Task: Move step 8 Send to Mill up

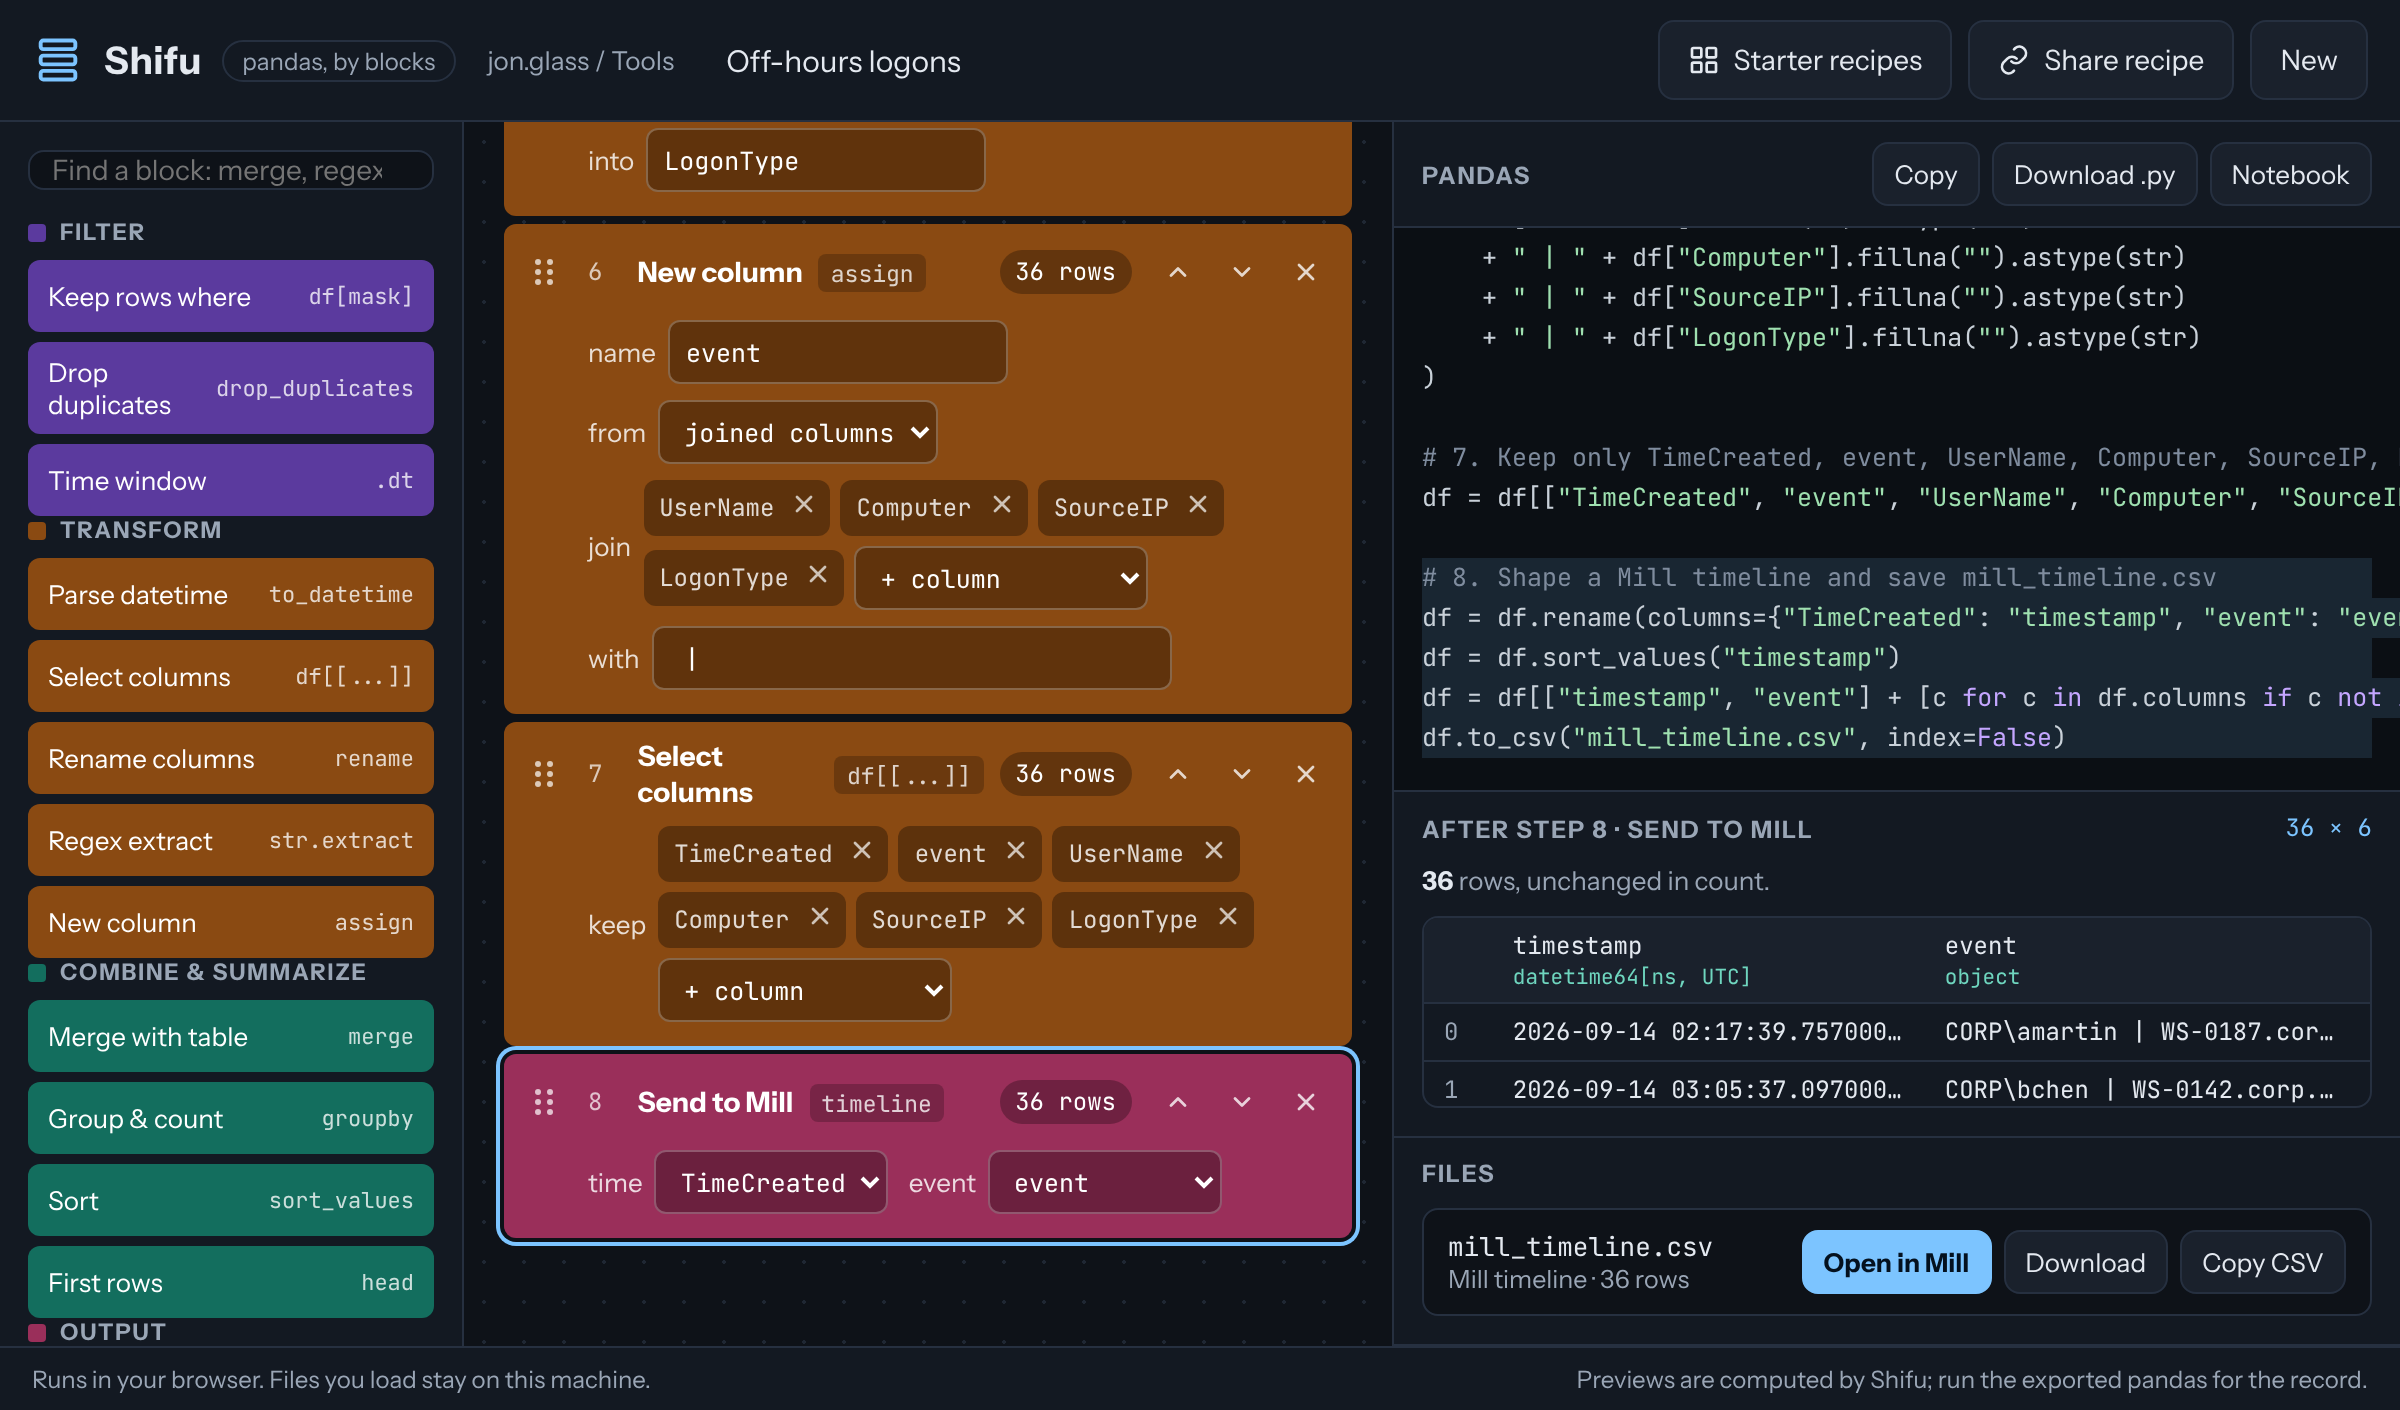Action: click(x=1178, y=1102)
